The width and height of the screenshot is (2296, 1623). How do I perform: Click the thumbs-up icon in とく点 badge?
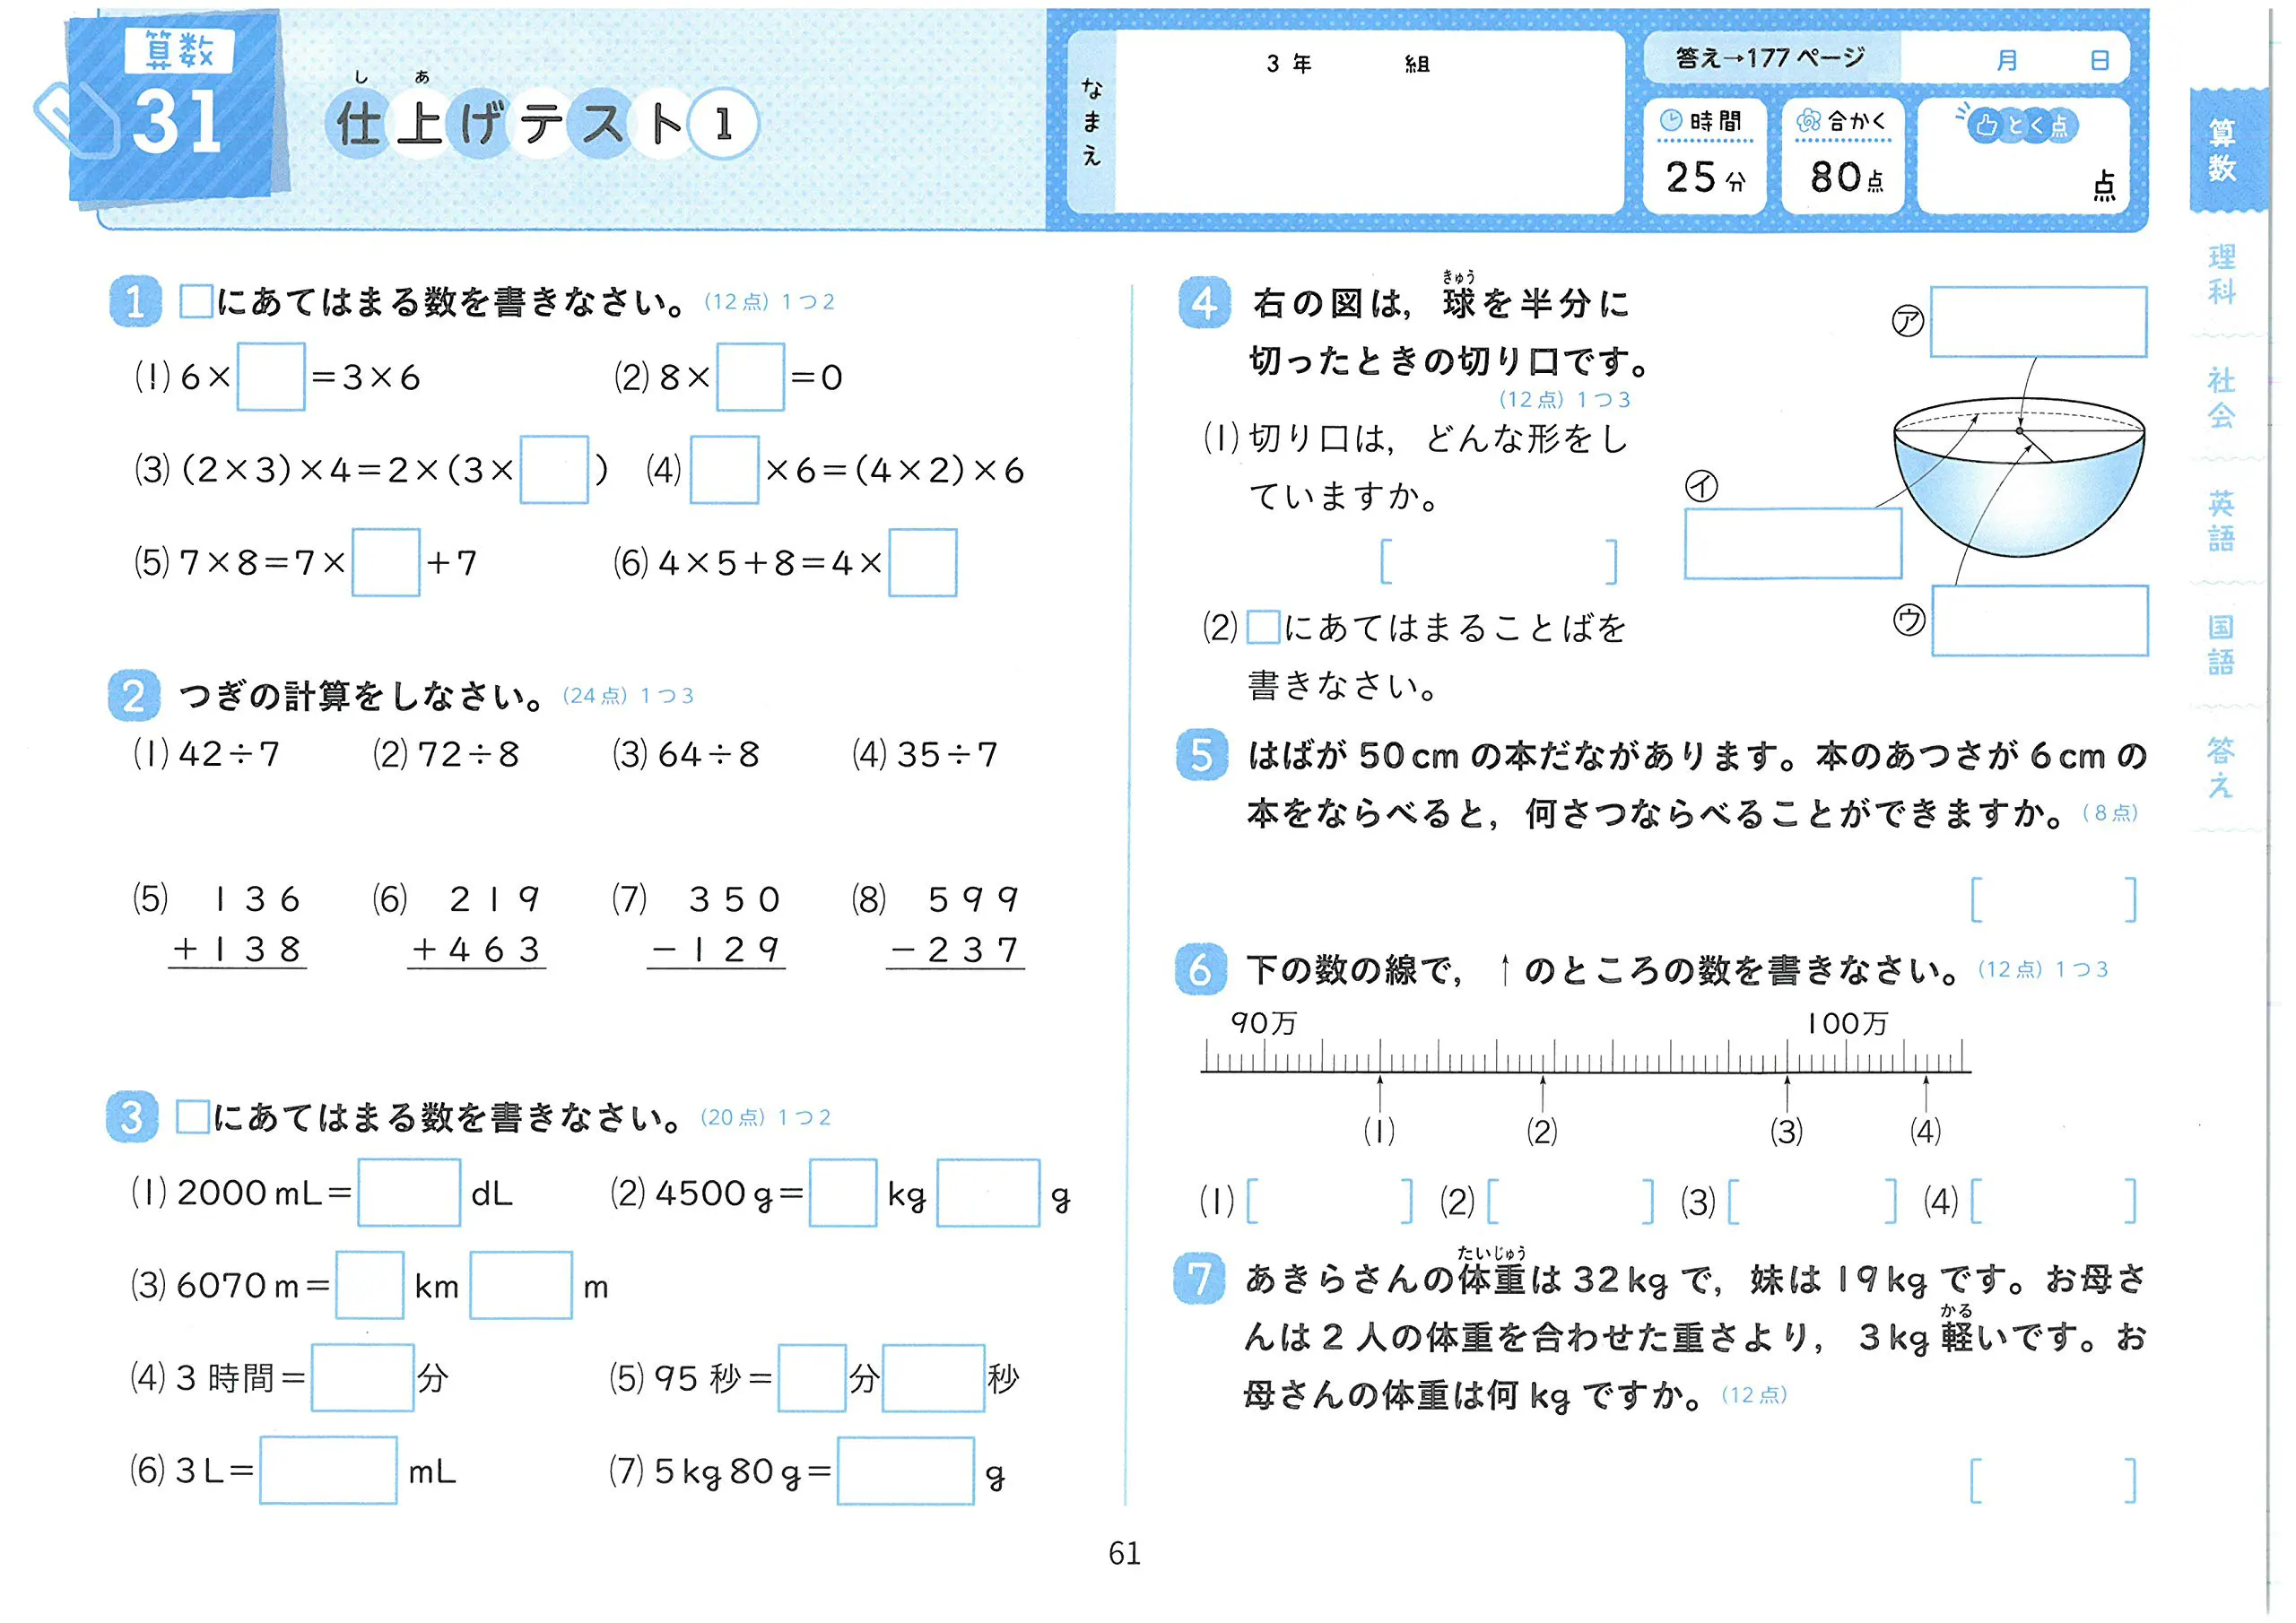[x=1987, y=125]
